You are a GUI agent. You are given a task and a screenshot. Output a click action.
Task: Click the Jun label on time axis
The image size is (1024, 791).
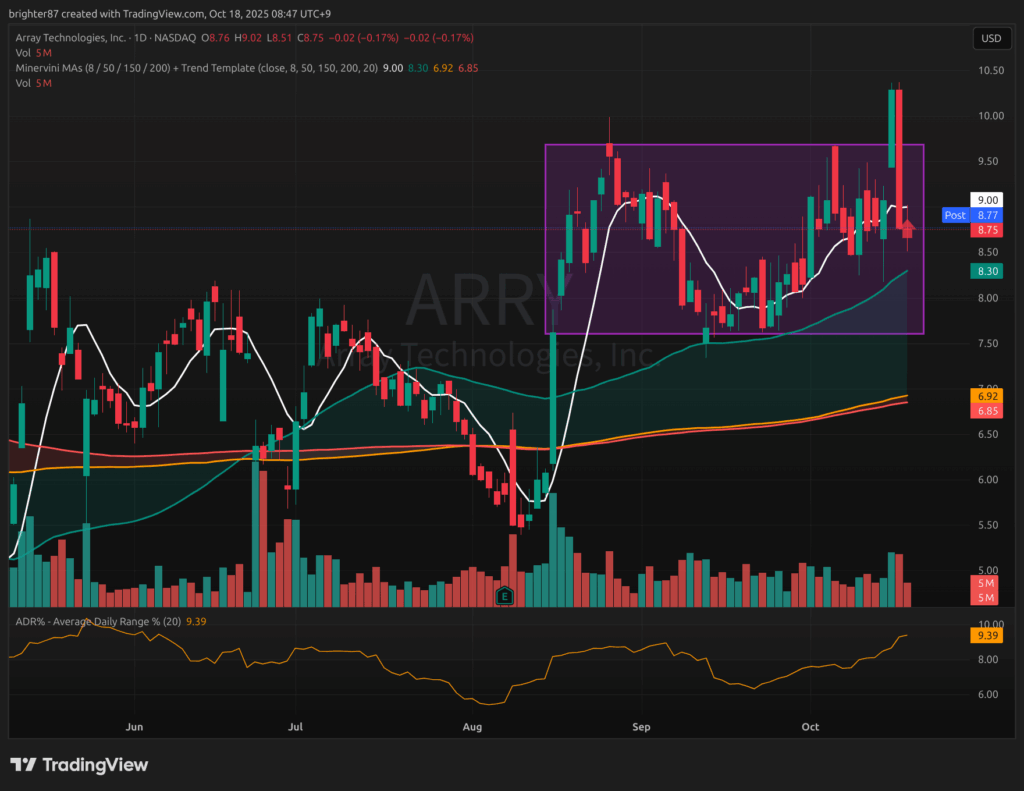coord(135,727)
